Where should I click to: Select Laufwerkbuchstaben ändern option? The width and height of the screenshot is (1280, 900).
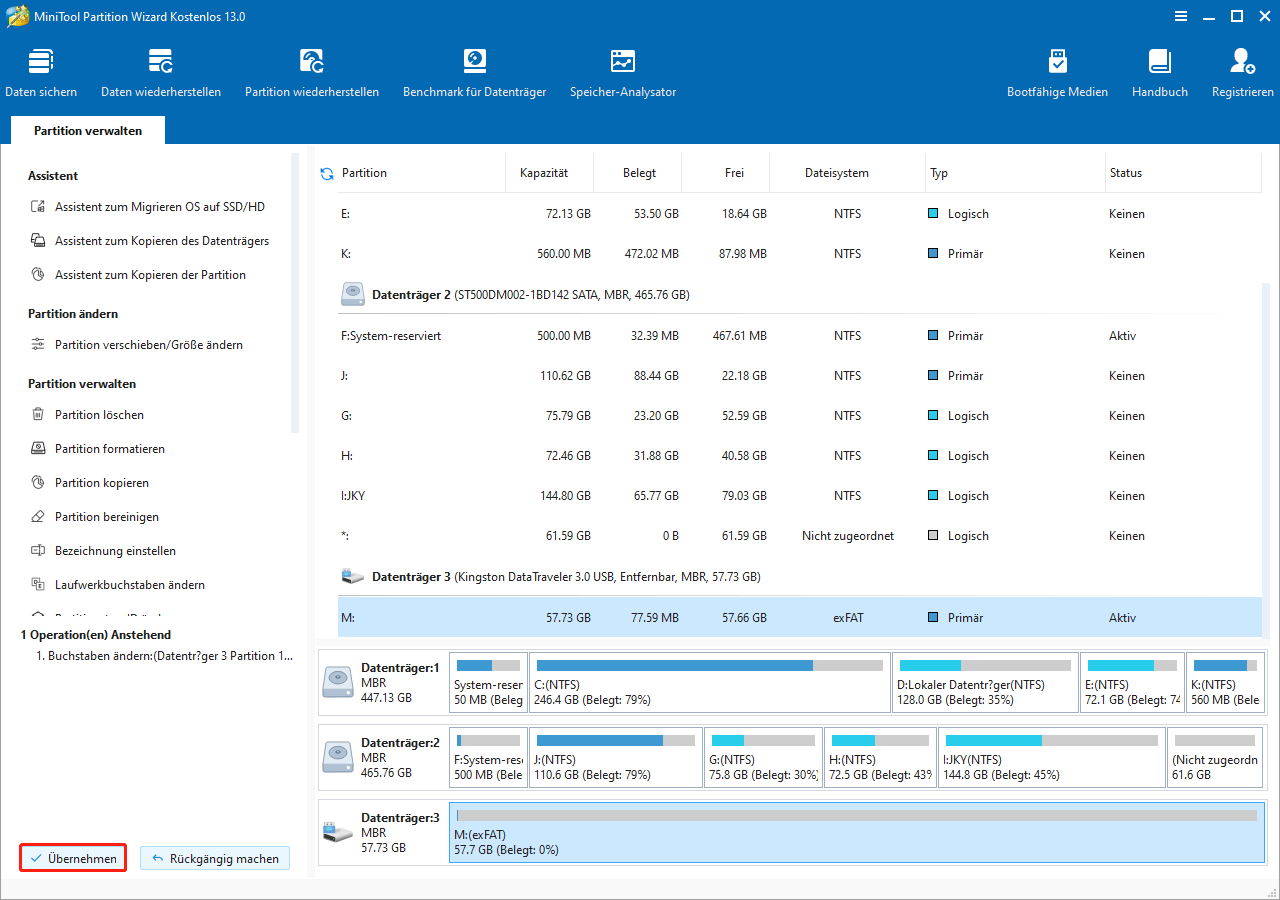130,585
